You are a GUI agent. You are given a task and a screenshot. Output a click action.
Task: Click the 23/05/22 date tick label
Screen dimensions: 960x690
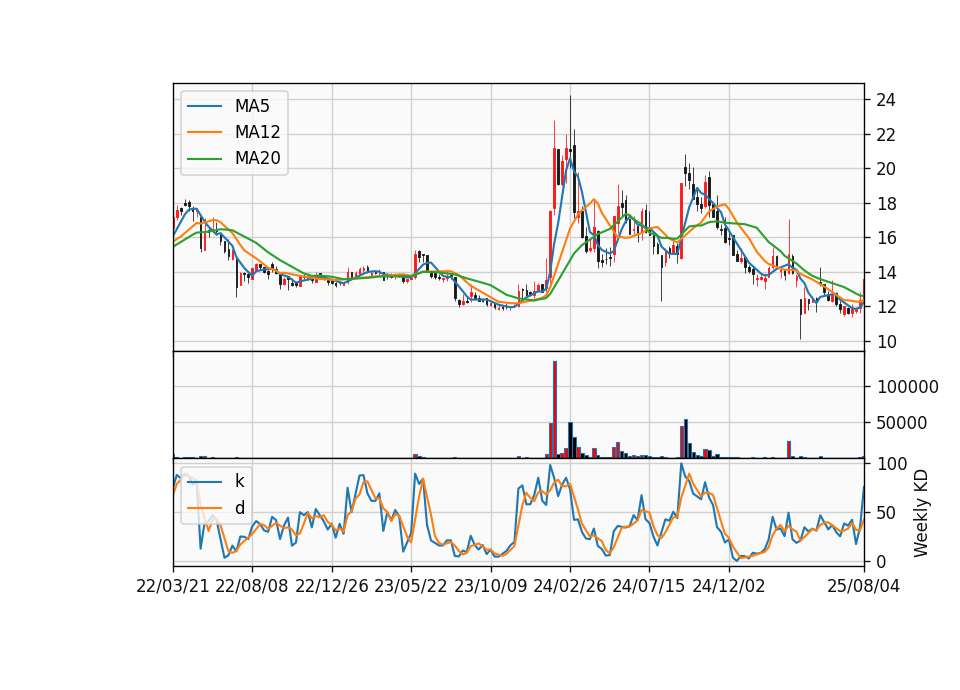click(411, 587)
